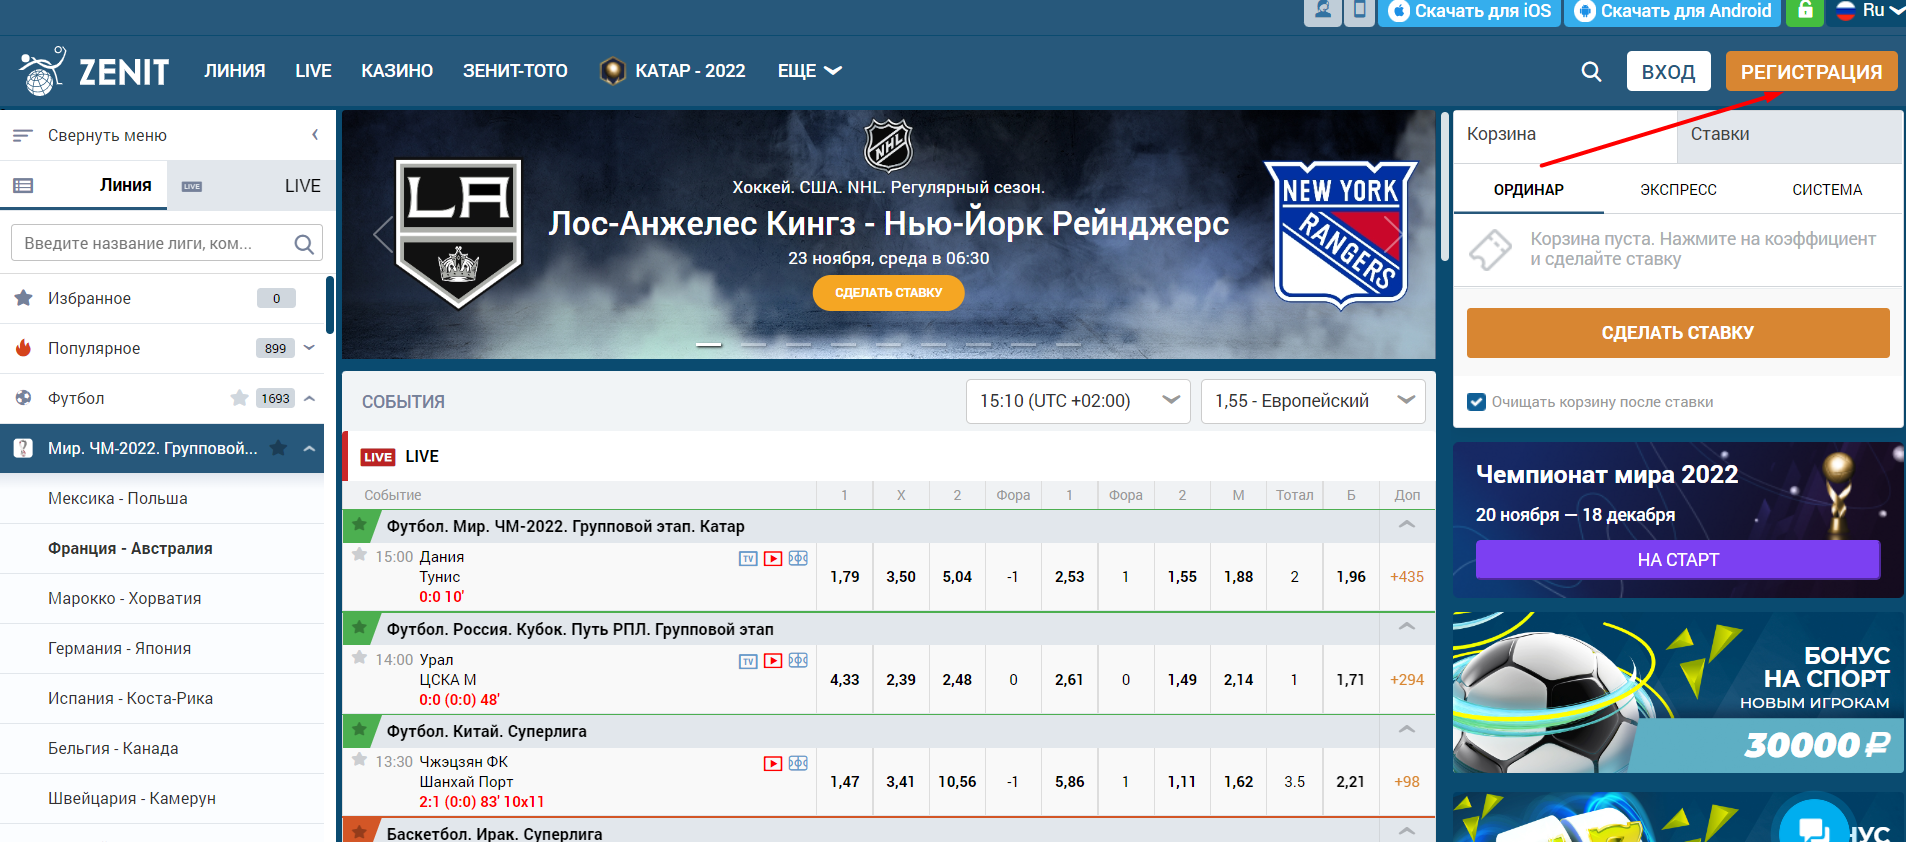The width and height of the screenshot is (1906, 842).
Task: Open the support operator icon
Action: (x=1322, y=12)
